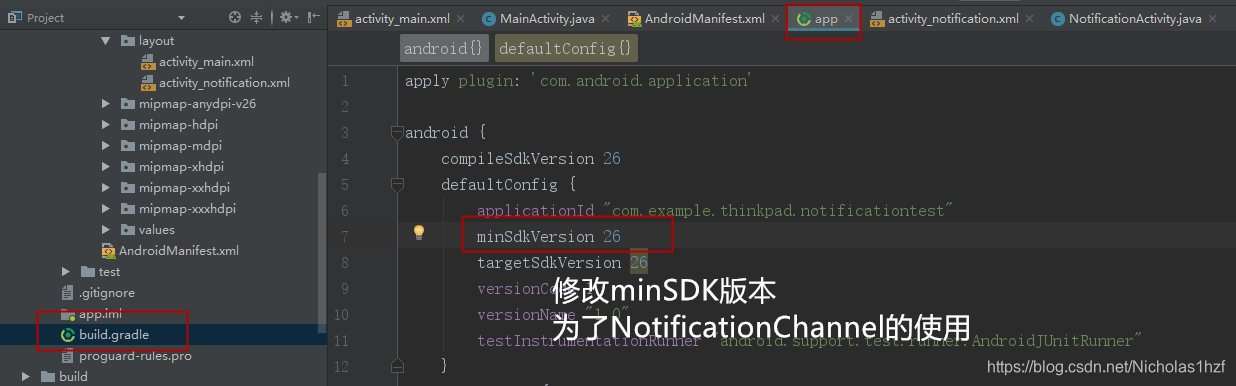Click the minSdkVersion 26 text

point(549,236)
